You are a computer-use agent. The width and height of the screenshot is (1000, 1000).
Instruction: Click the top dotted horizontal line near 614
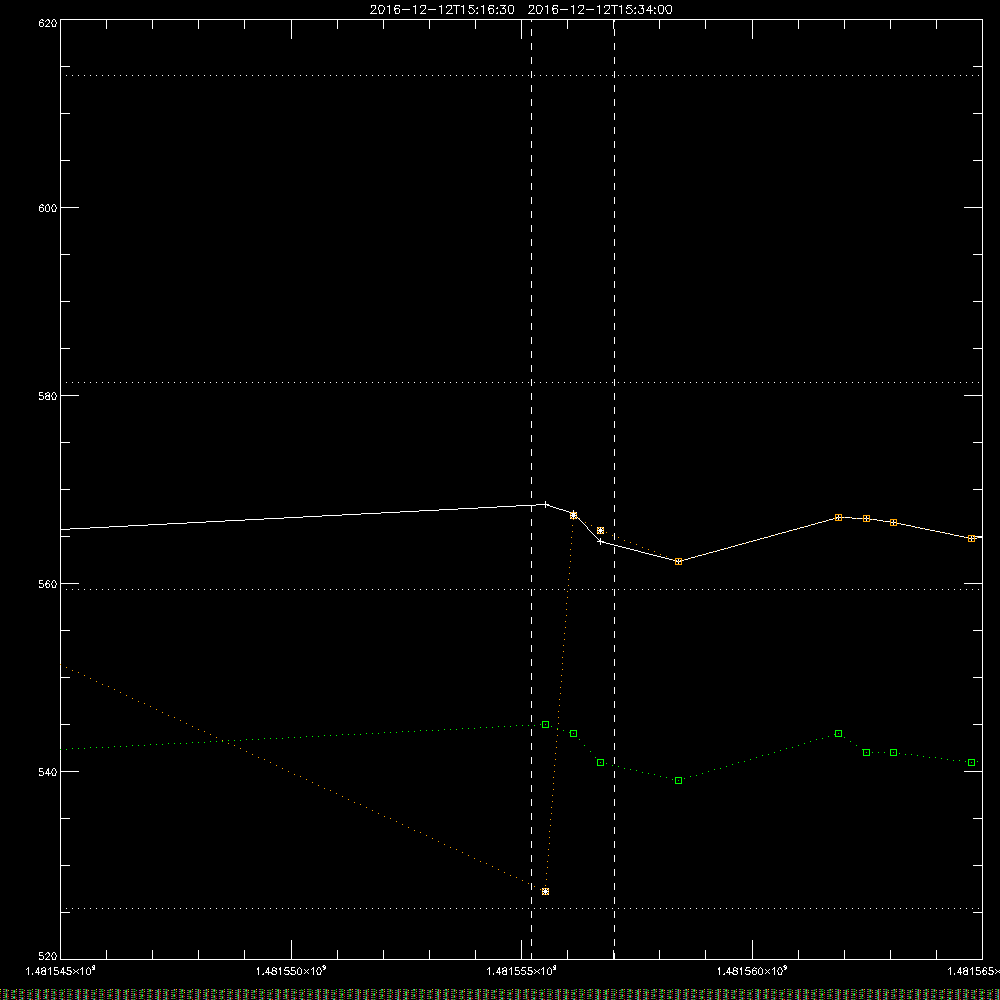pos(520,75)
